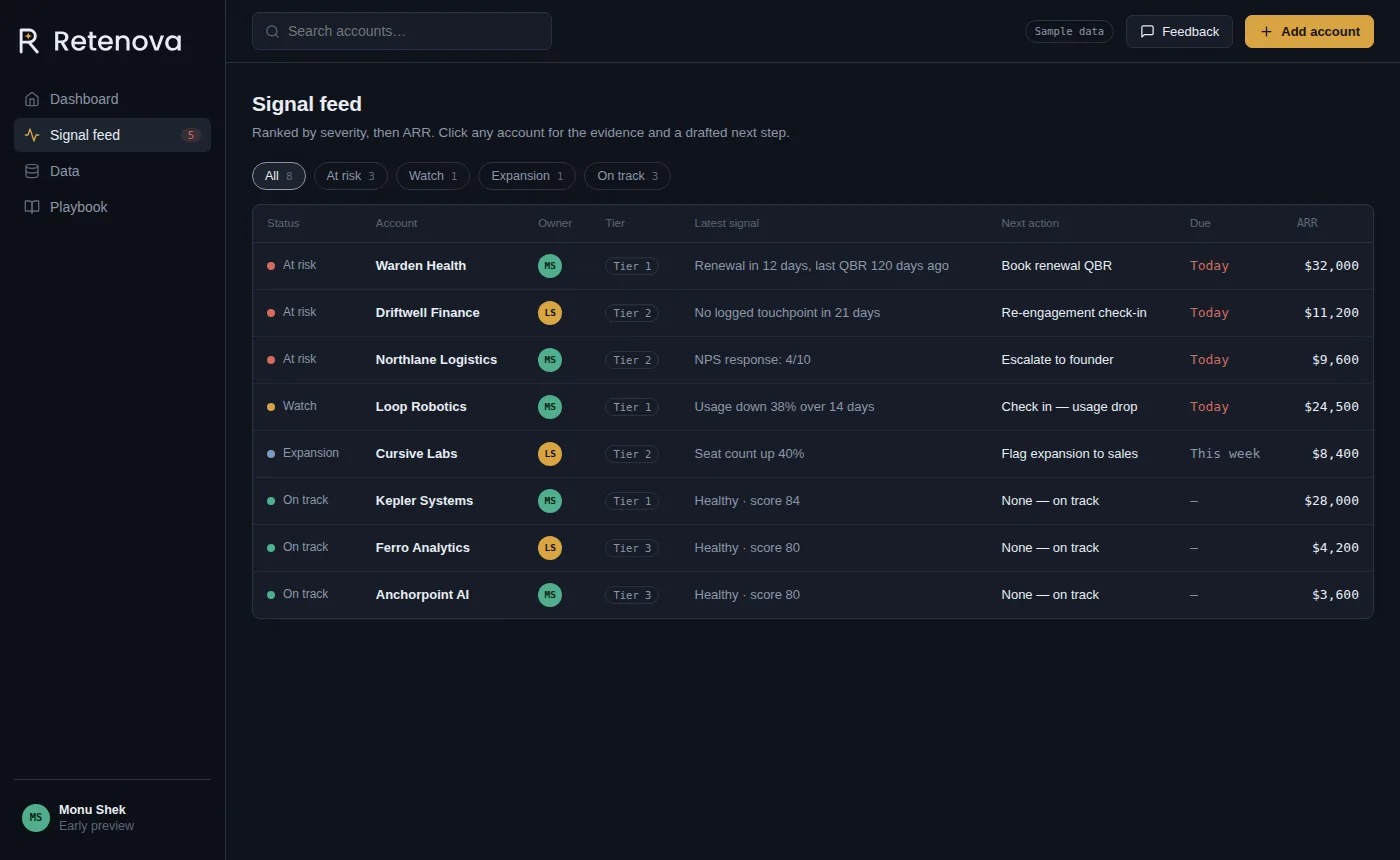The image size is (1400, 860).
Task: Open the Driftwell Finance account
Action: [428, 313]
